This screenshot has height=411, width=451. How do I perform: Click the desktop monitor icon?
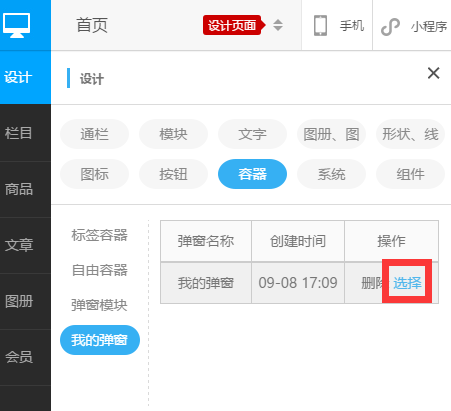[x=17, y=25]
